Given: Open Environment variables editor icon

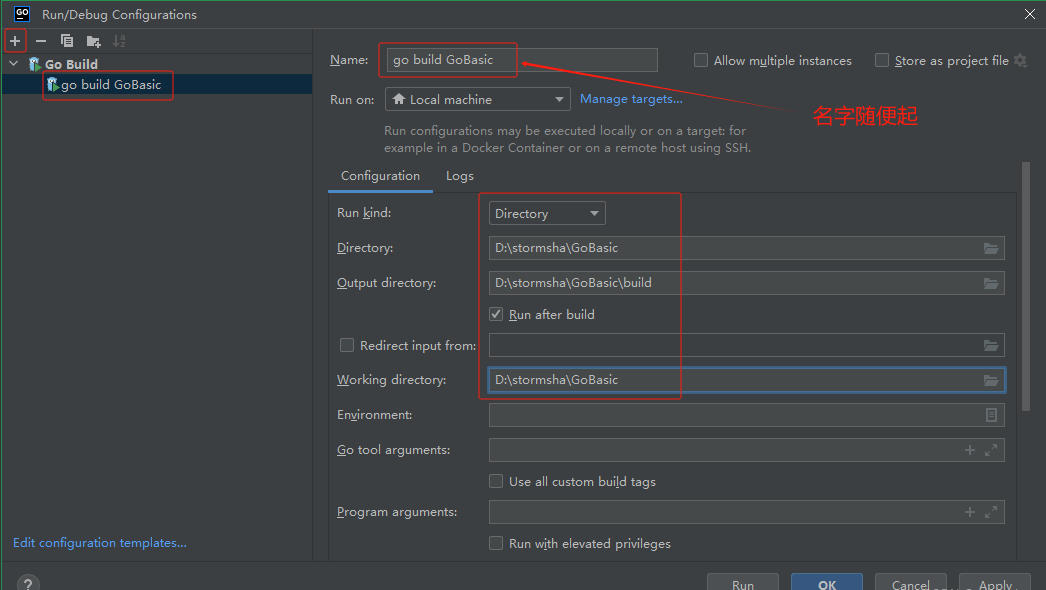Looking at the screenshot, I should point(991,415).
